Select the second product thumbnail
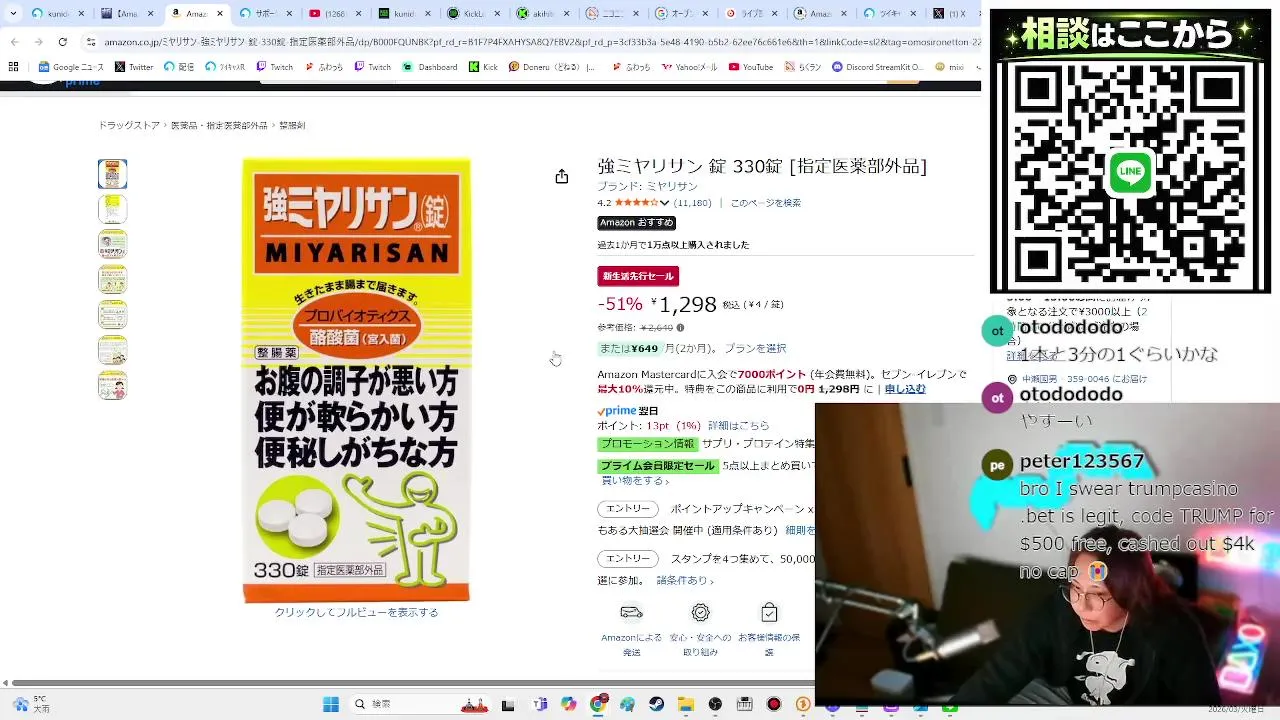1280x720 pixels. (x=112, y=209)
